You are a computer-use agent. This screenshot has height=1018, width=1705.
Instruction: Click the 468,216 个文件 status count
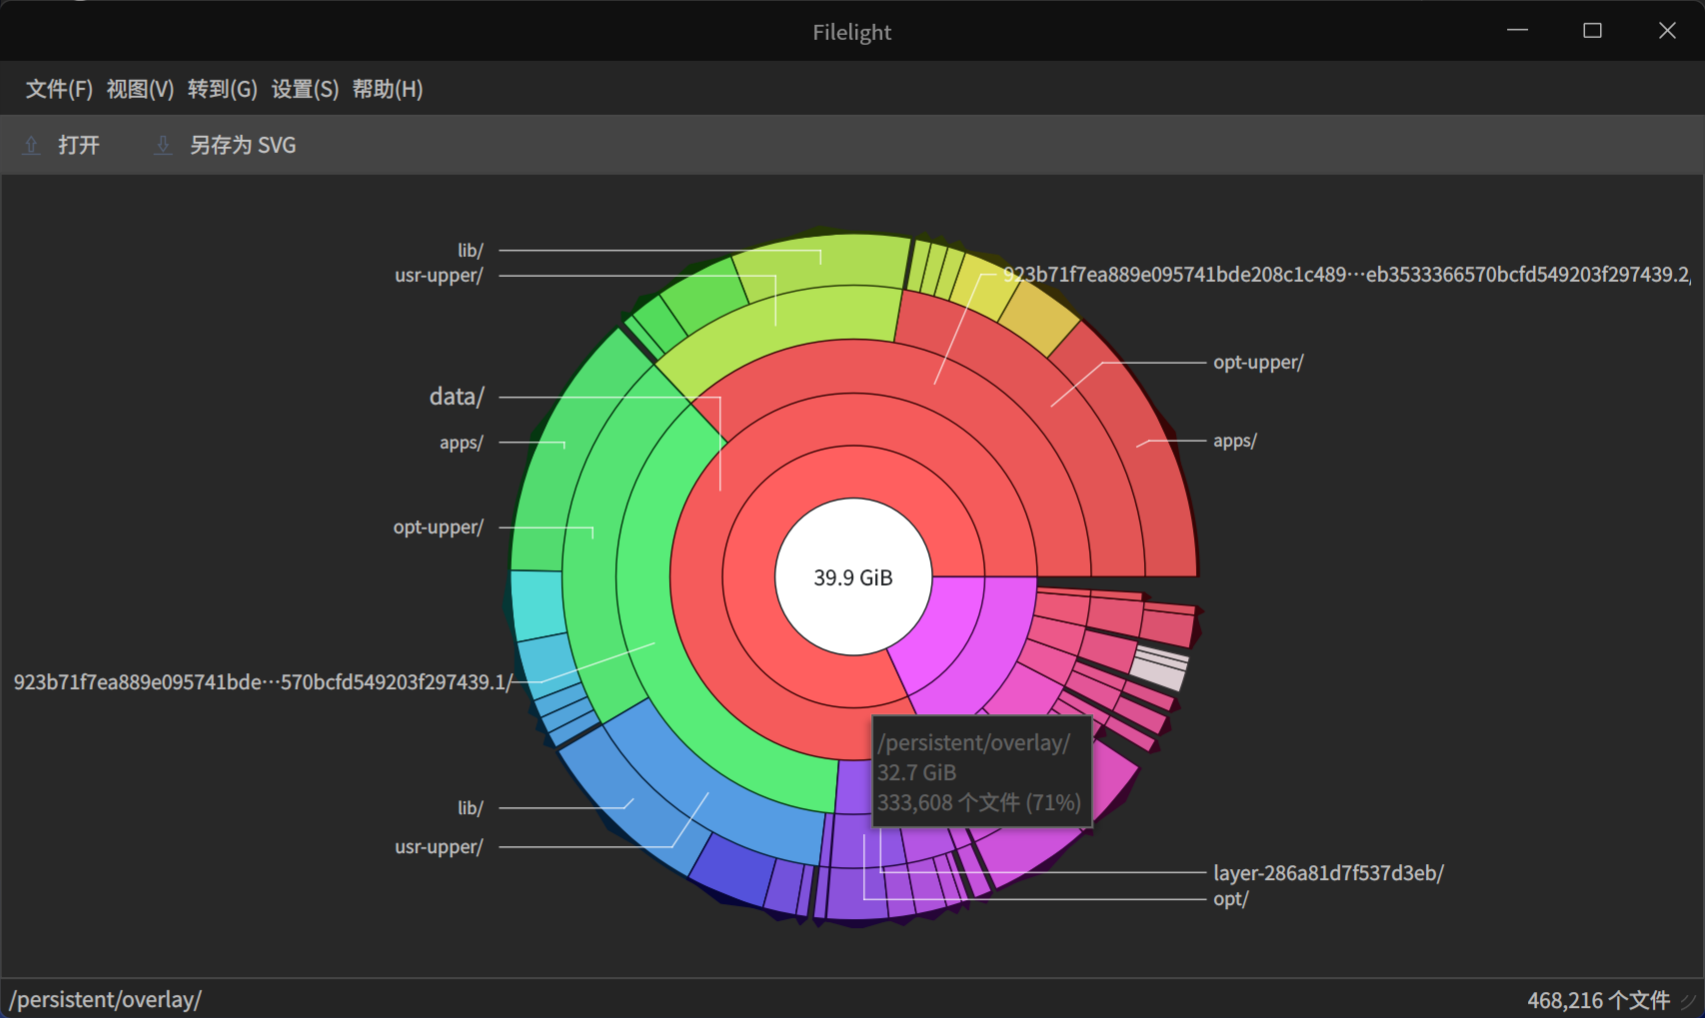click(1598, 1000)
